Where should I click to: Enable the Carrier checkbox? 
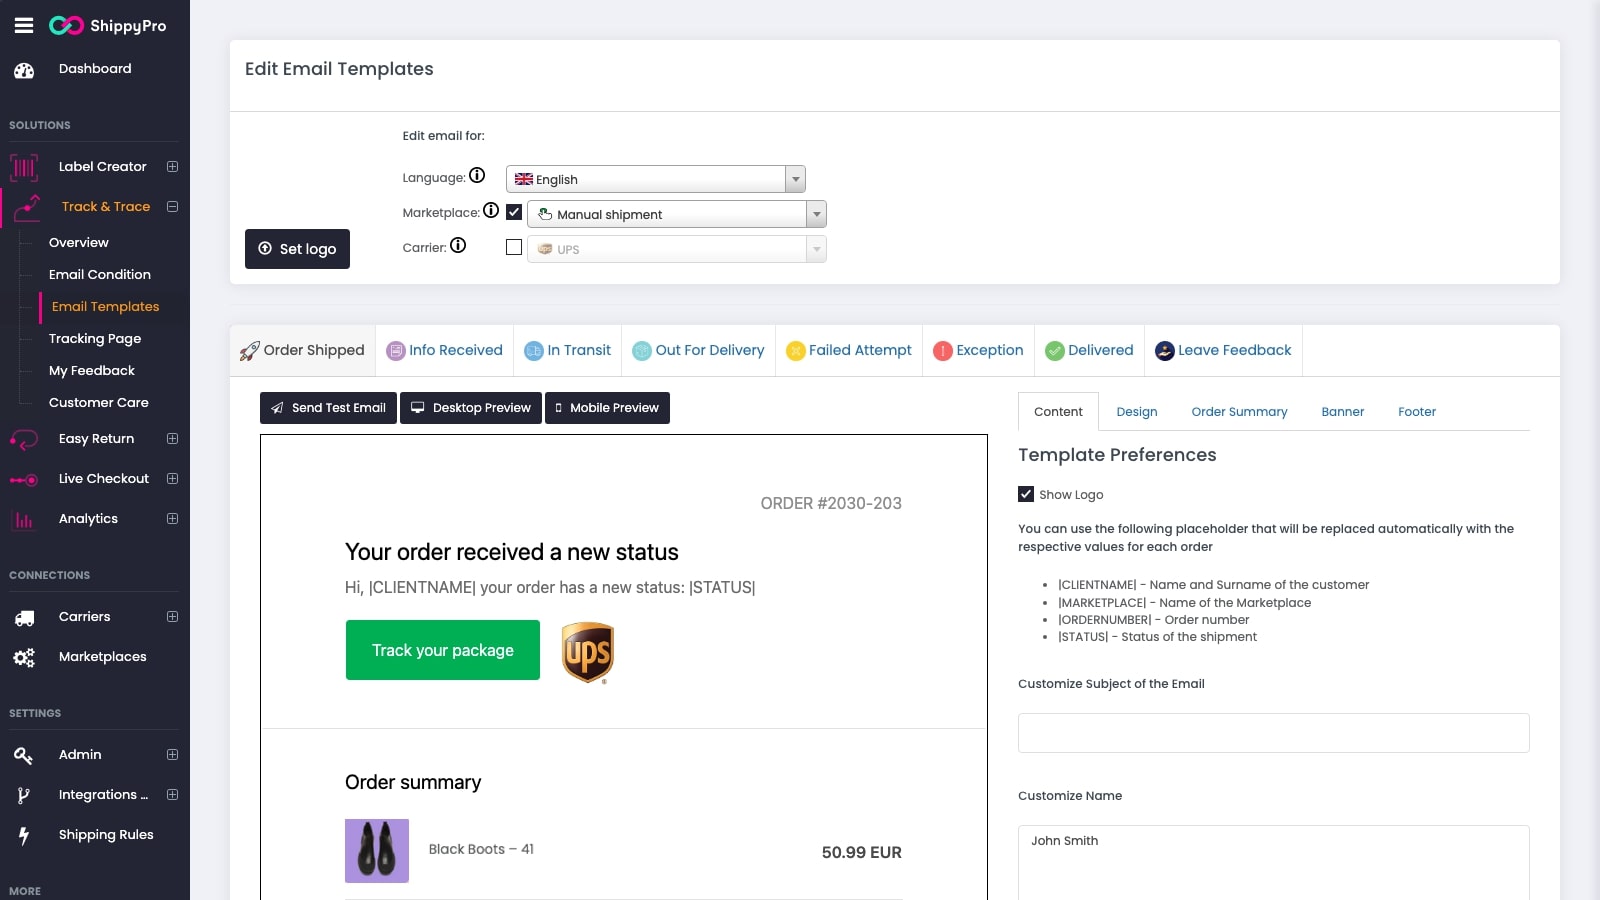pyautogui.click(x=514, y=247)
